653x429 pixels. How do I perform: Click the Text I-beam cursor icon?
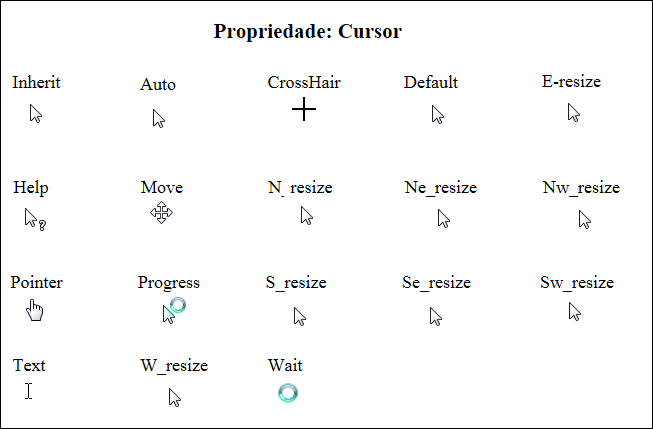(x=28, y=391)
